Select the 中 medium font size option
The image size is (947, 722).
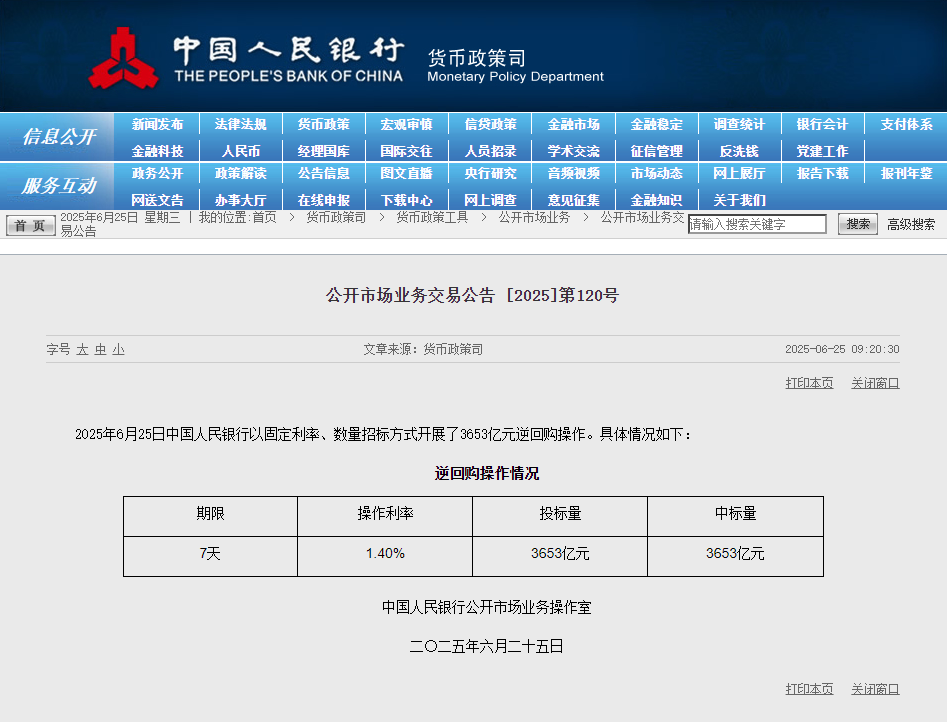click(101, 349)
